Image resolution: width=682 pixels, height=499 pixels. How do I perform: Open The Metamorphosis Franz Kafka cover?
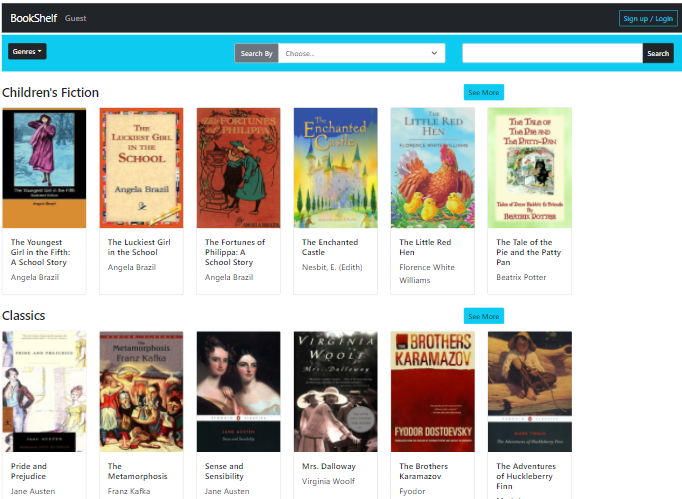[x=141, y=392]
